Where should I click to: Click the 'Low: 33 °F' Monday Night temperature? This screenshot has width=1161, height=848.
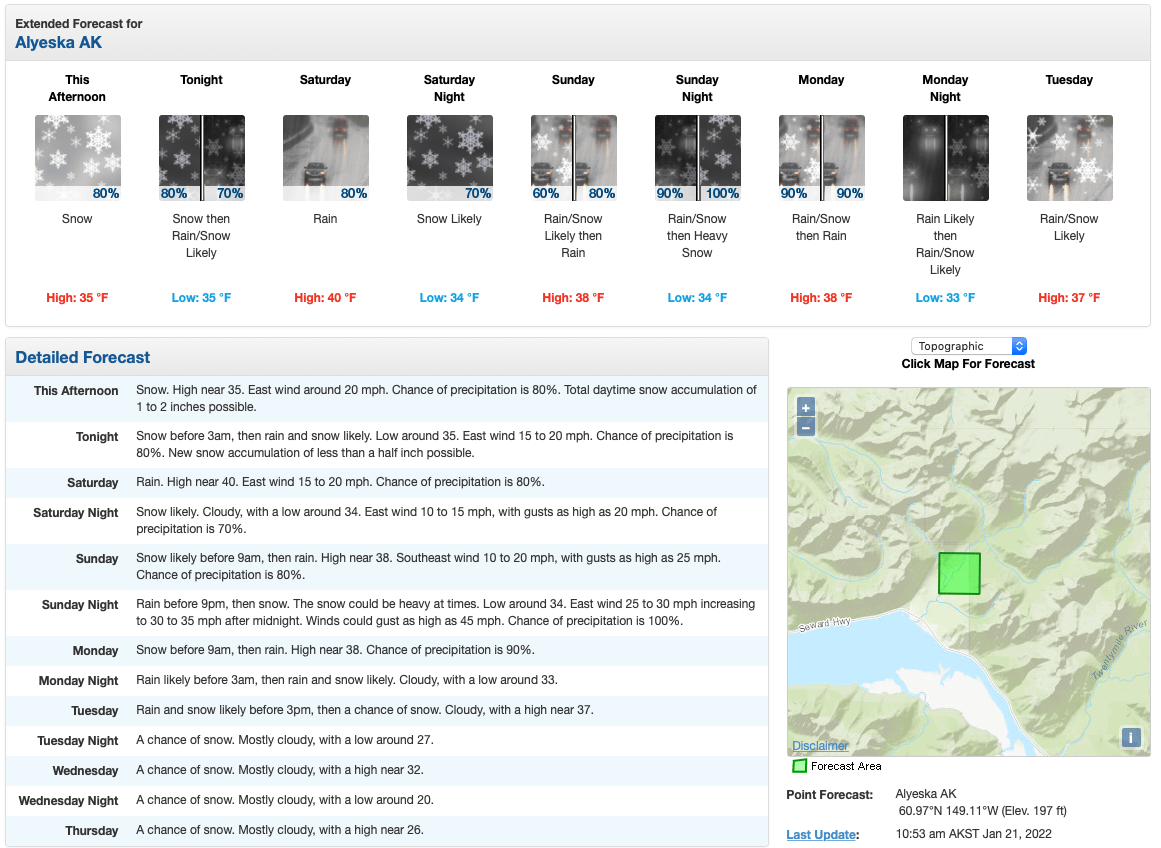[x=946, y=298]
